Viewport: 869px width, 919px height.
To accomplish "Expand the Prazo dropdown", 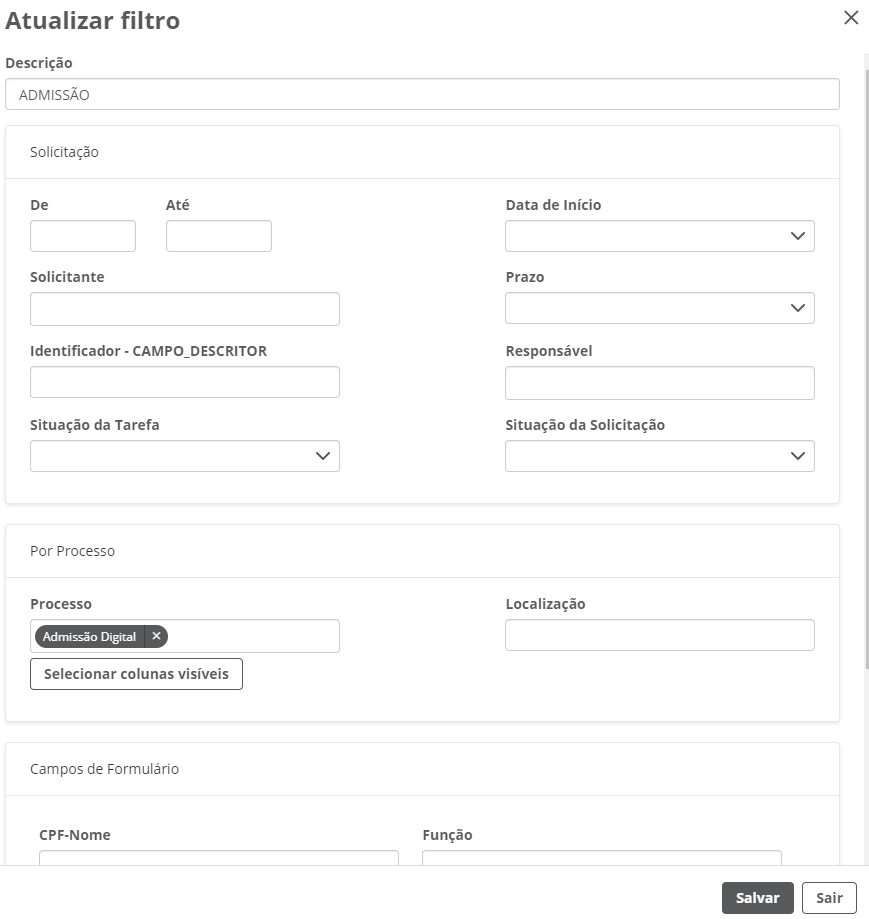I will [659, 308].
